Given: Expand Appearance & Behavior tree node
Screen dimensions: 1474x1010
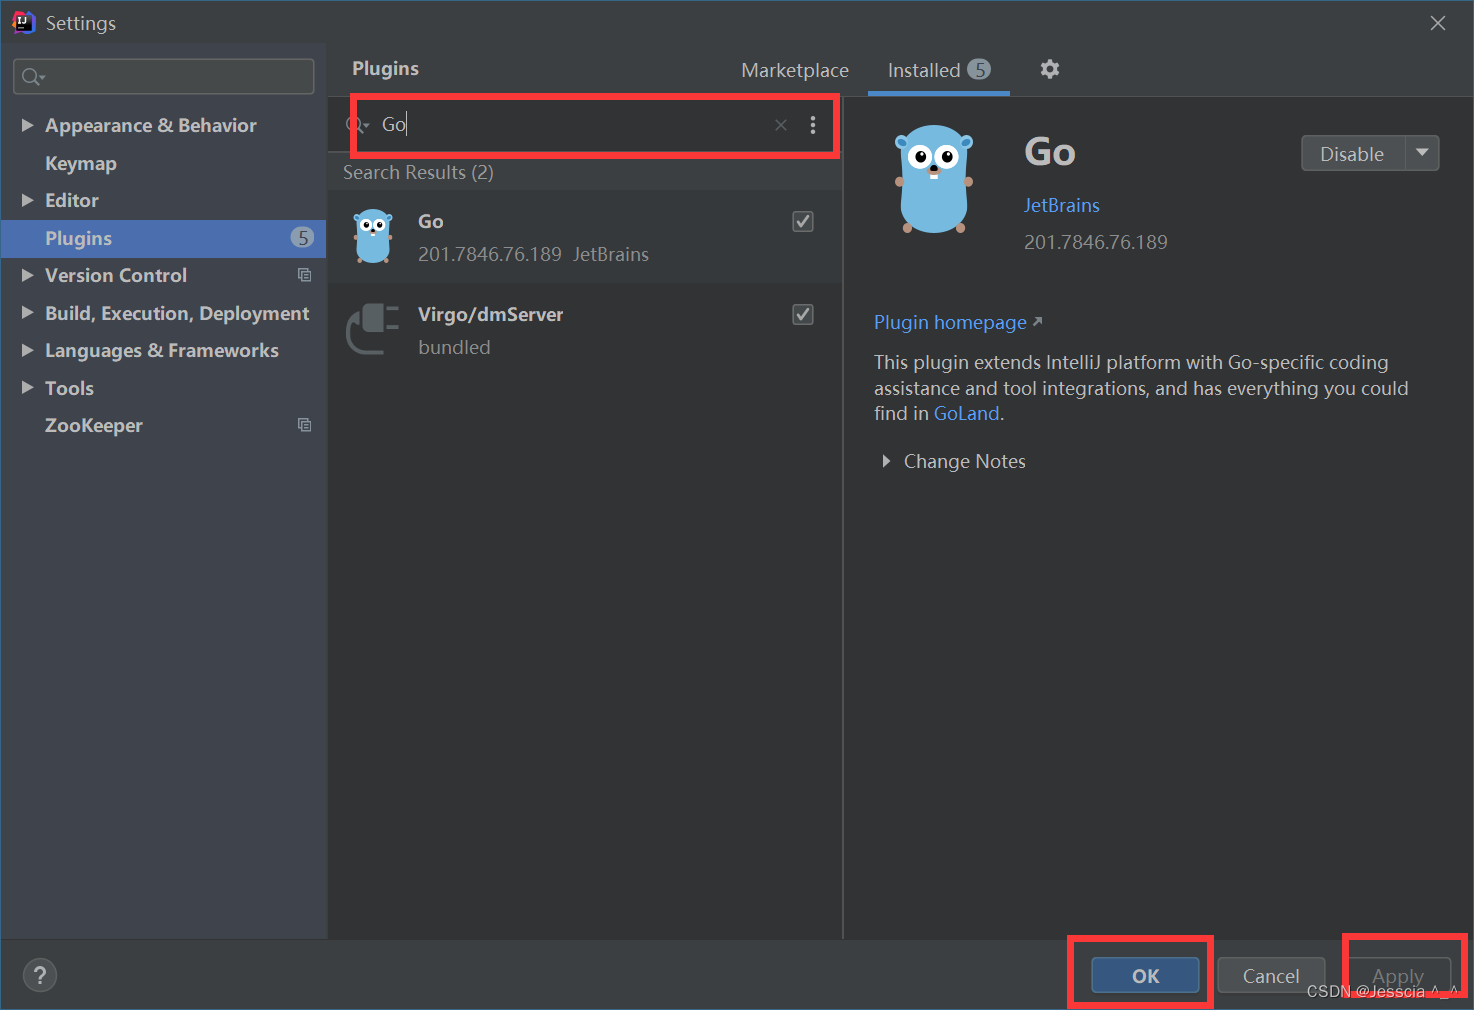Looking at the screenshot, I should (x=28, y=125).
